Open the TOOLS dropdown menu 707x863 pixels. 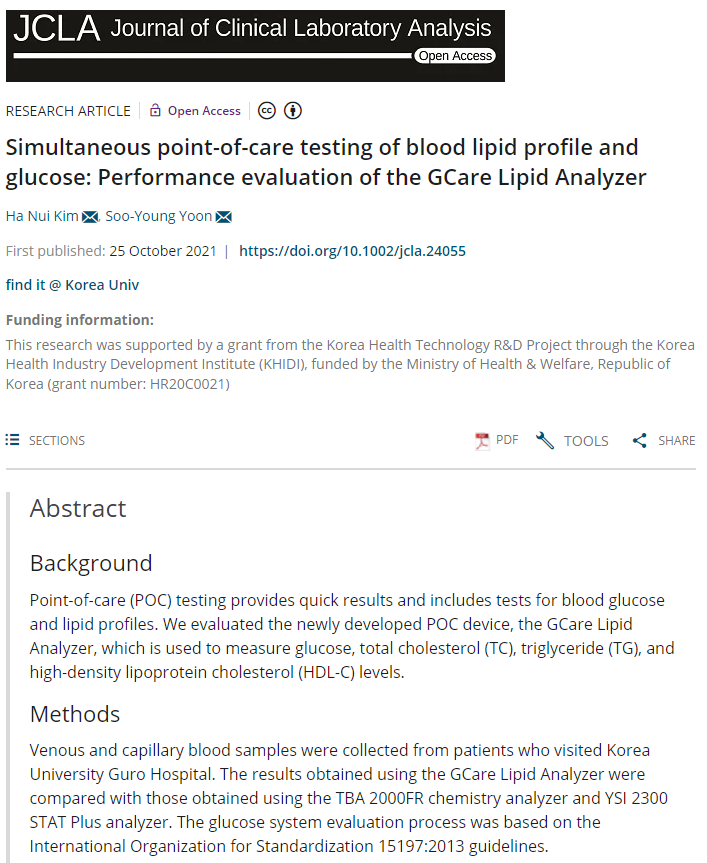(573, 440)
